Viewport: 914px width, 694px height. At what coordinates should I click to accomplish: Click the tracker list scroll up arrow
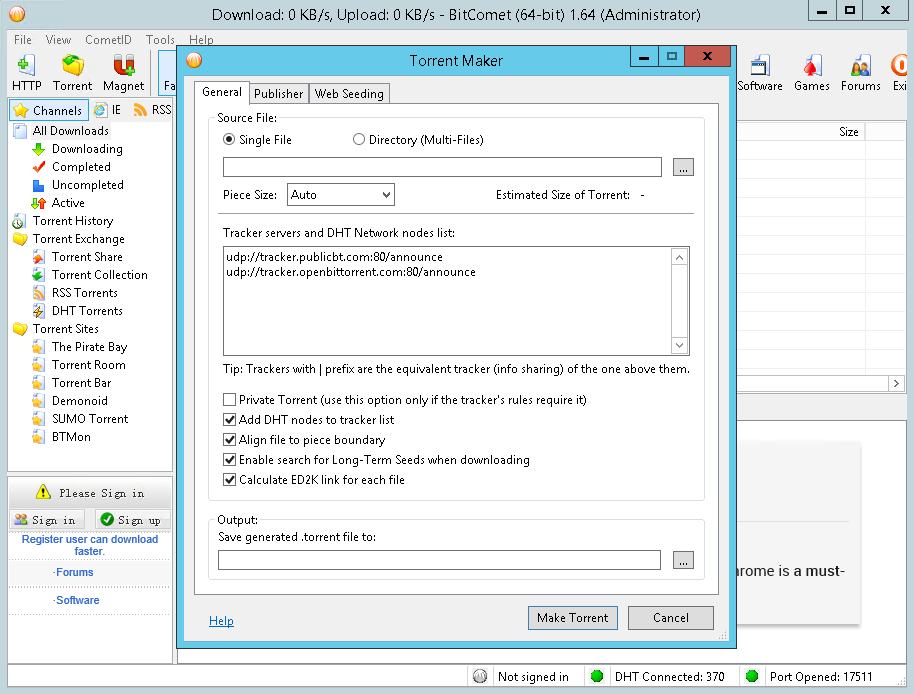point(680,257)
